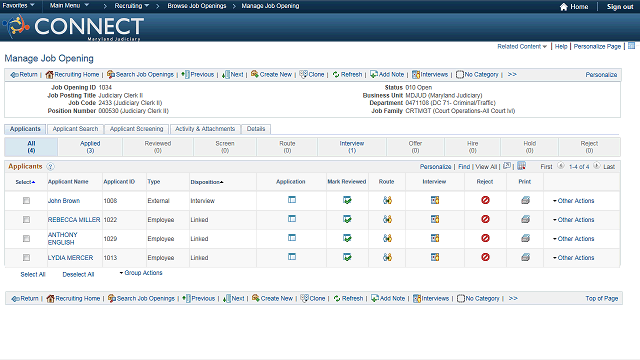Expand Related Content menu

pos(522,47)
